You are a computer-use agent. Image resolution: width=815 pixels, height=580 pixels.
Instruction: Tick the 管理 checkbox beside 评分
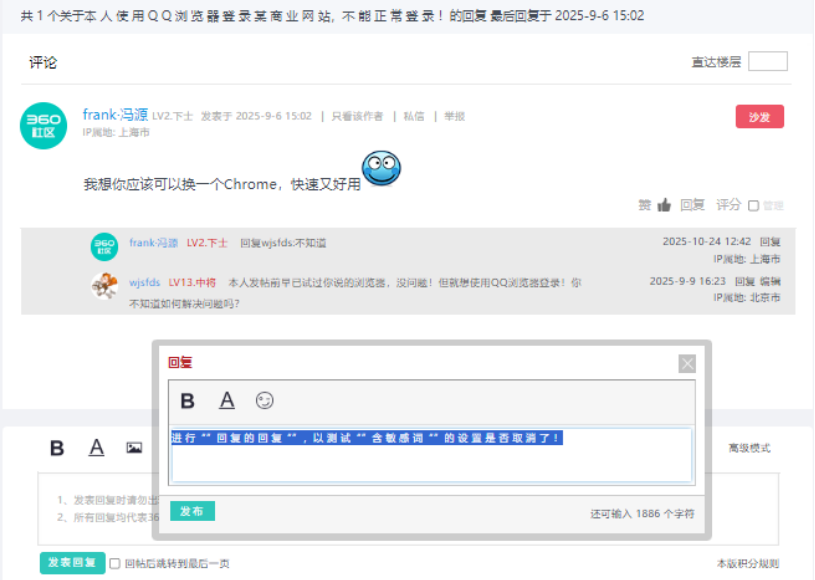click(x=754, y=206)
